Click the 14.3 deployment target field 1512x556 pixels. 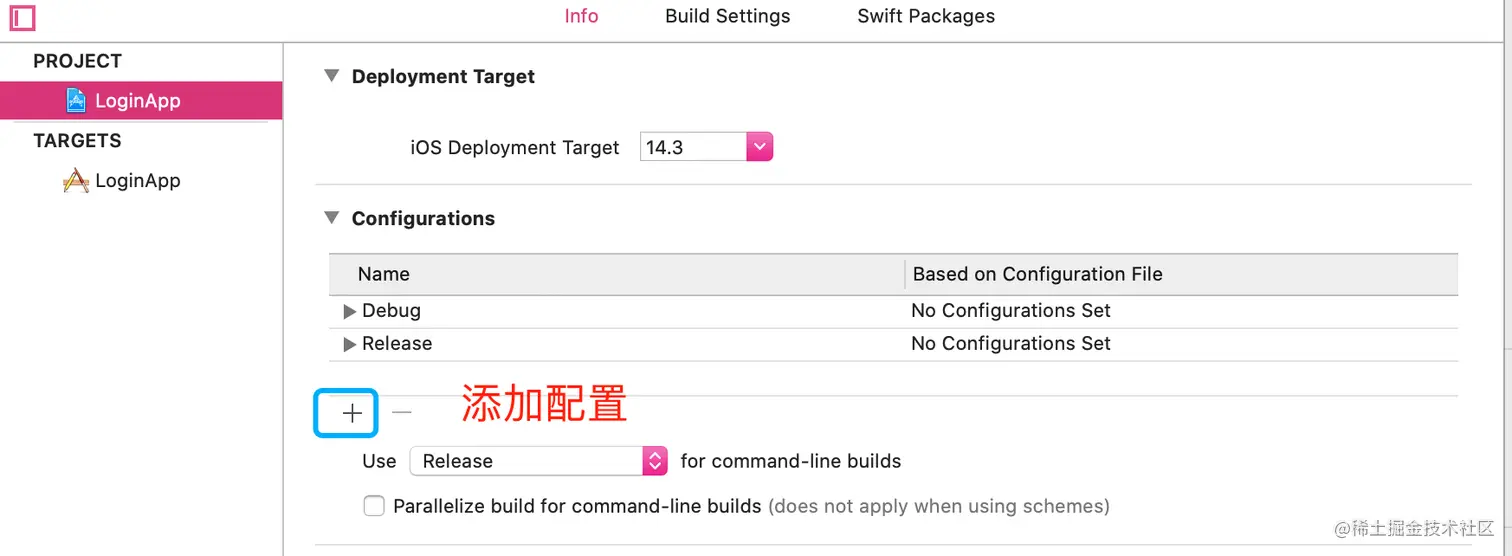[692, 147]
